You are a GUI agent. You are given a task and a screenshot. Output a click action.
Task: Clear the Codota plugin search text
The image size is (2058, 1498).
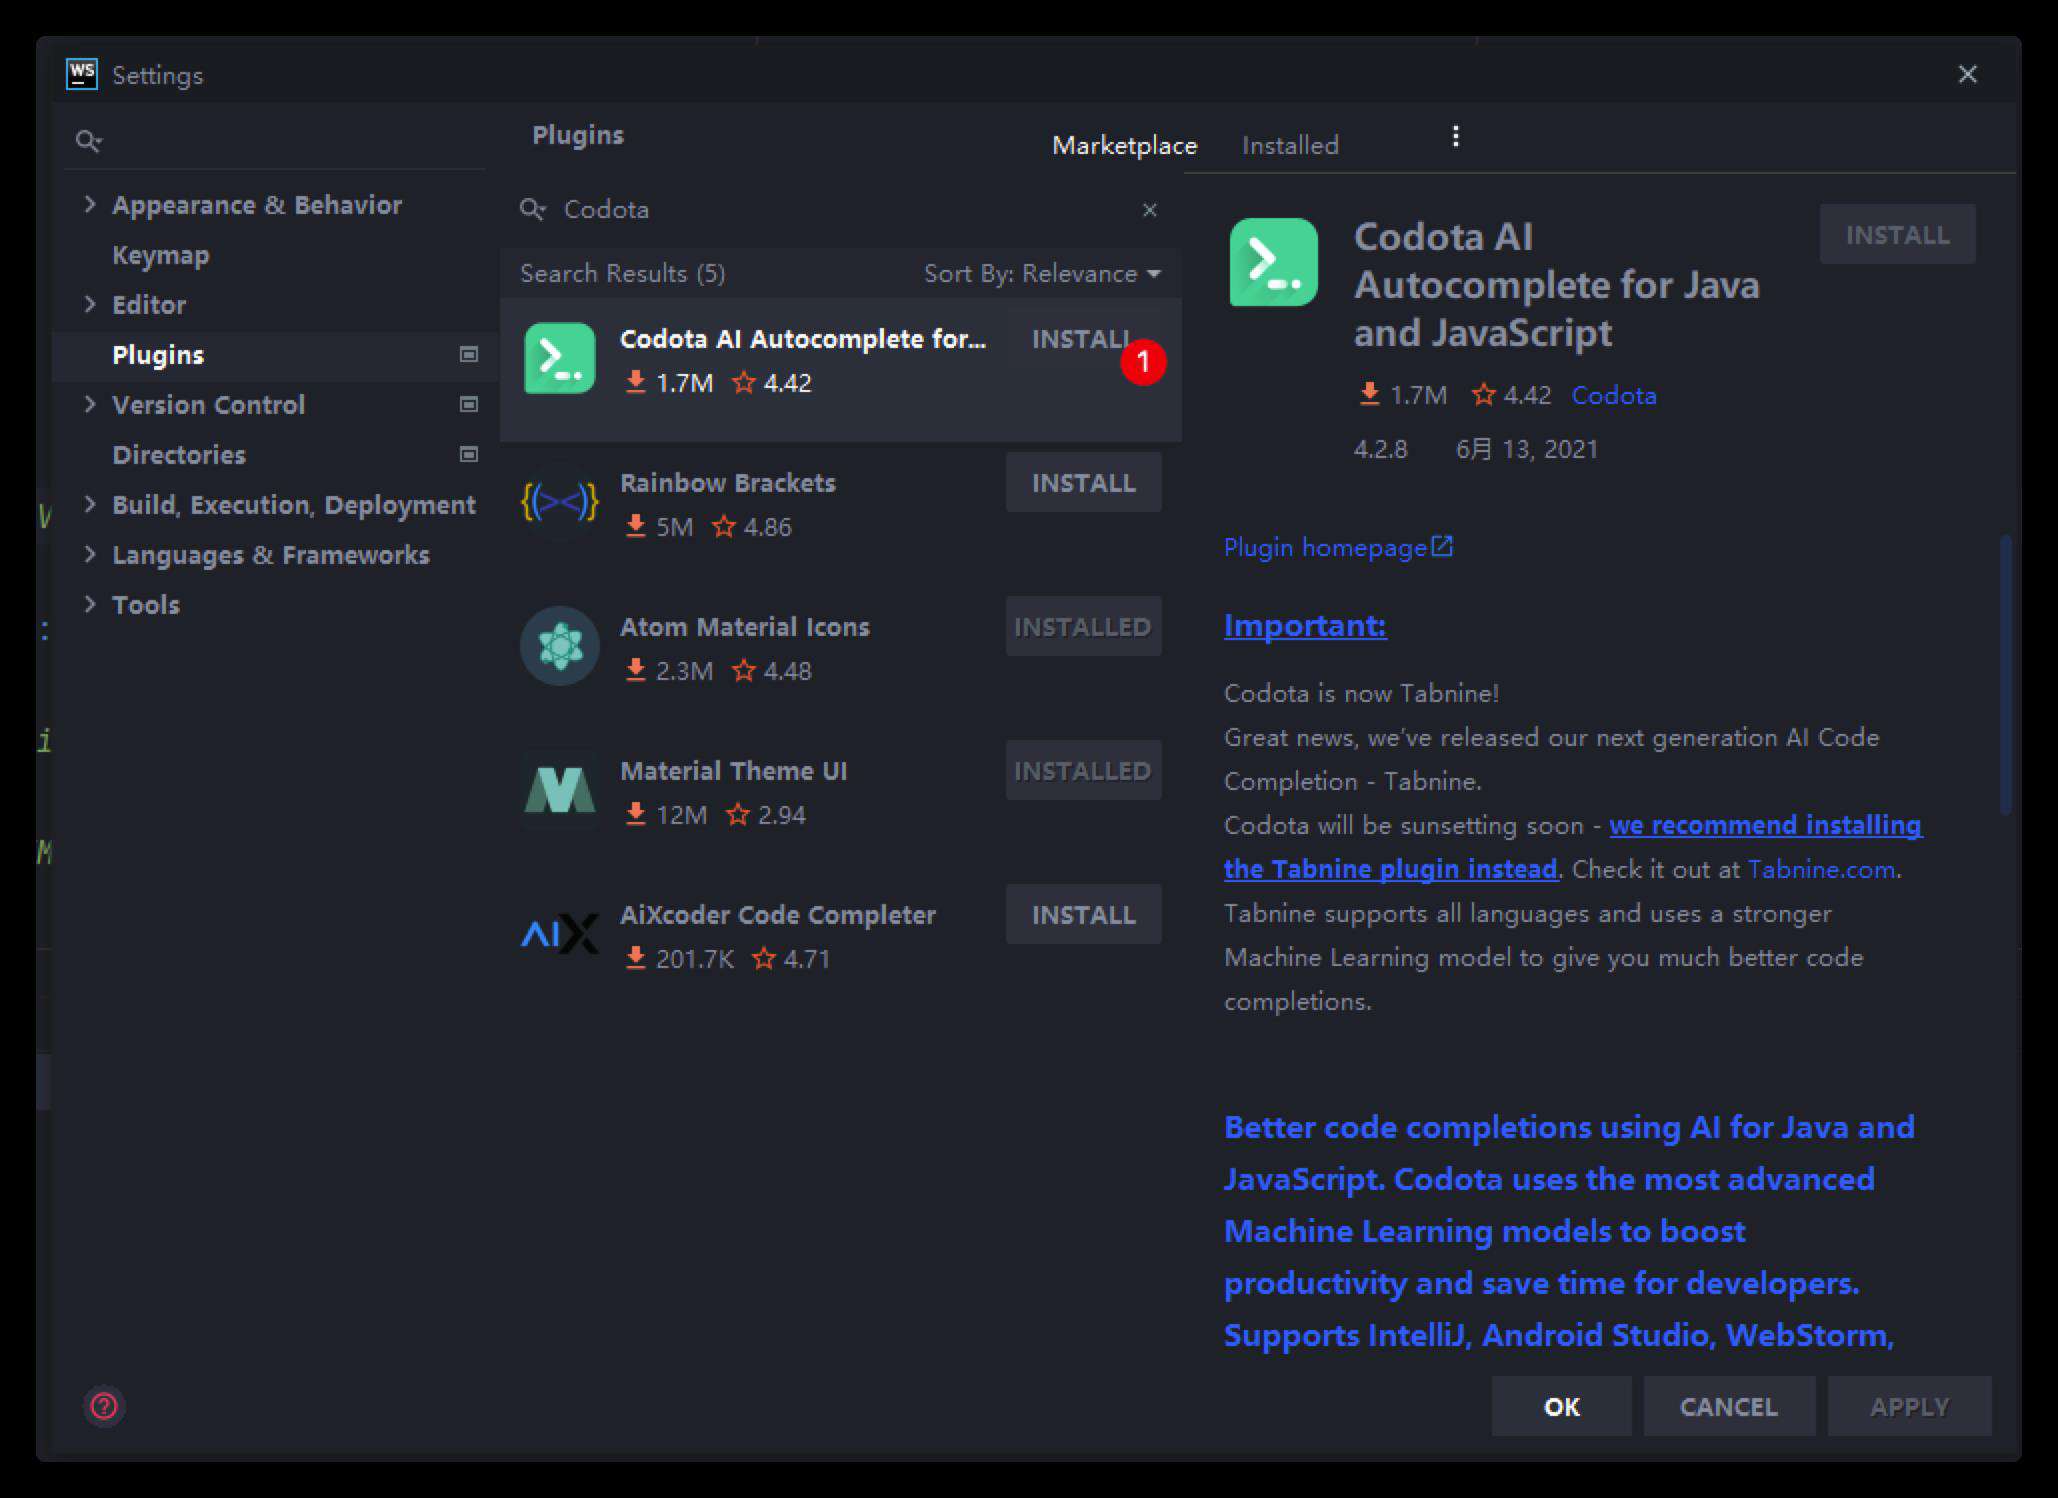[x=1150, y=209]
